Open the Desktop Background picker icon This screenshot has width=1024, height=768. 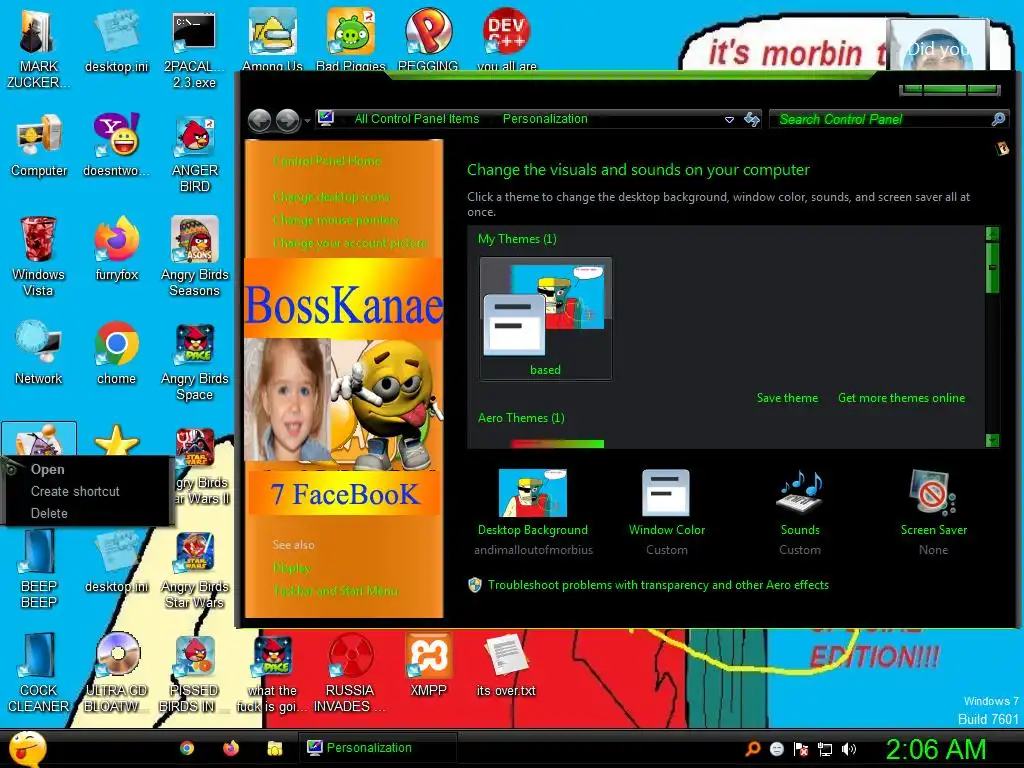coord(533,493)
